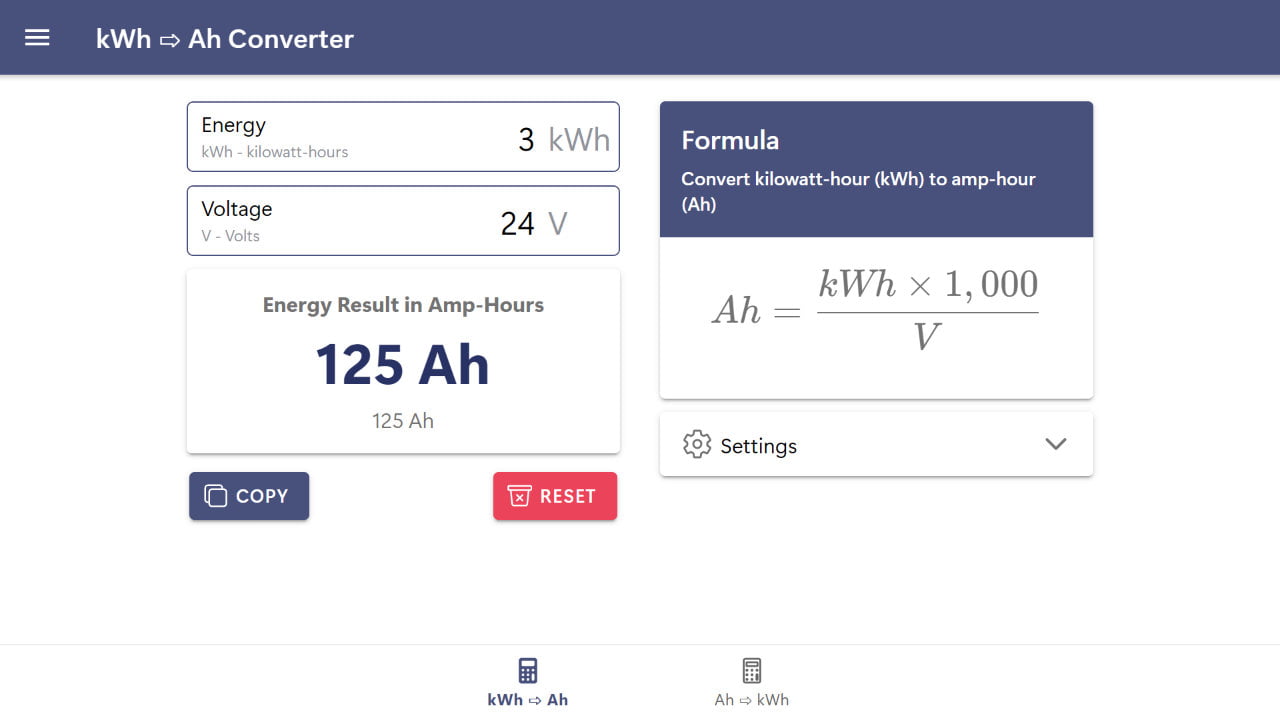Click the Ah formula equation
This screenshot has width=1280, height=720.
(875, 310)
